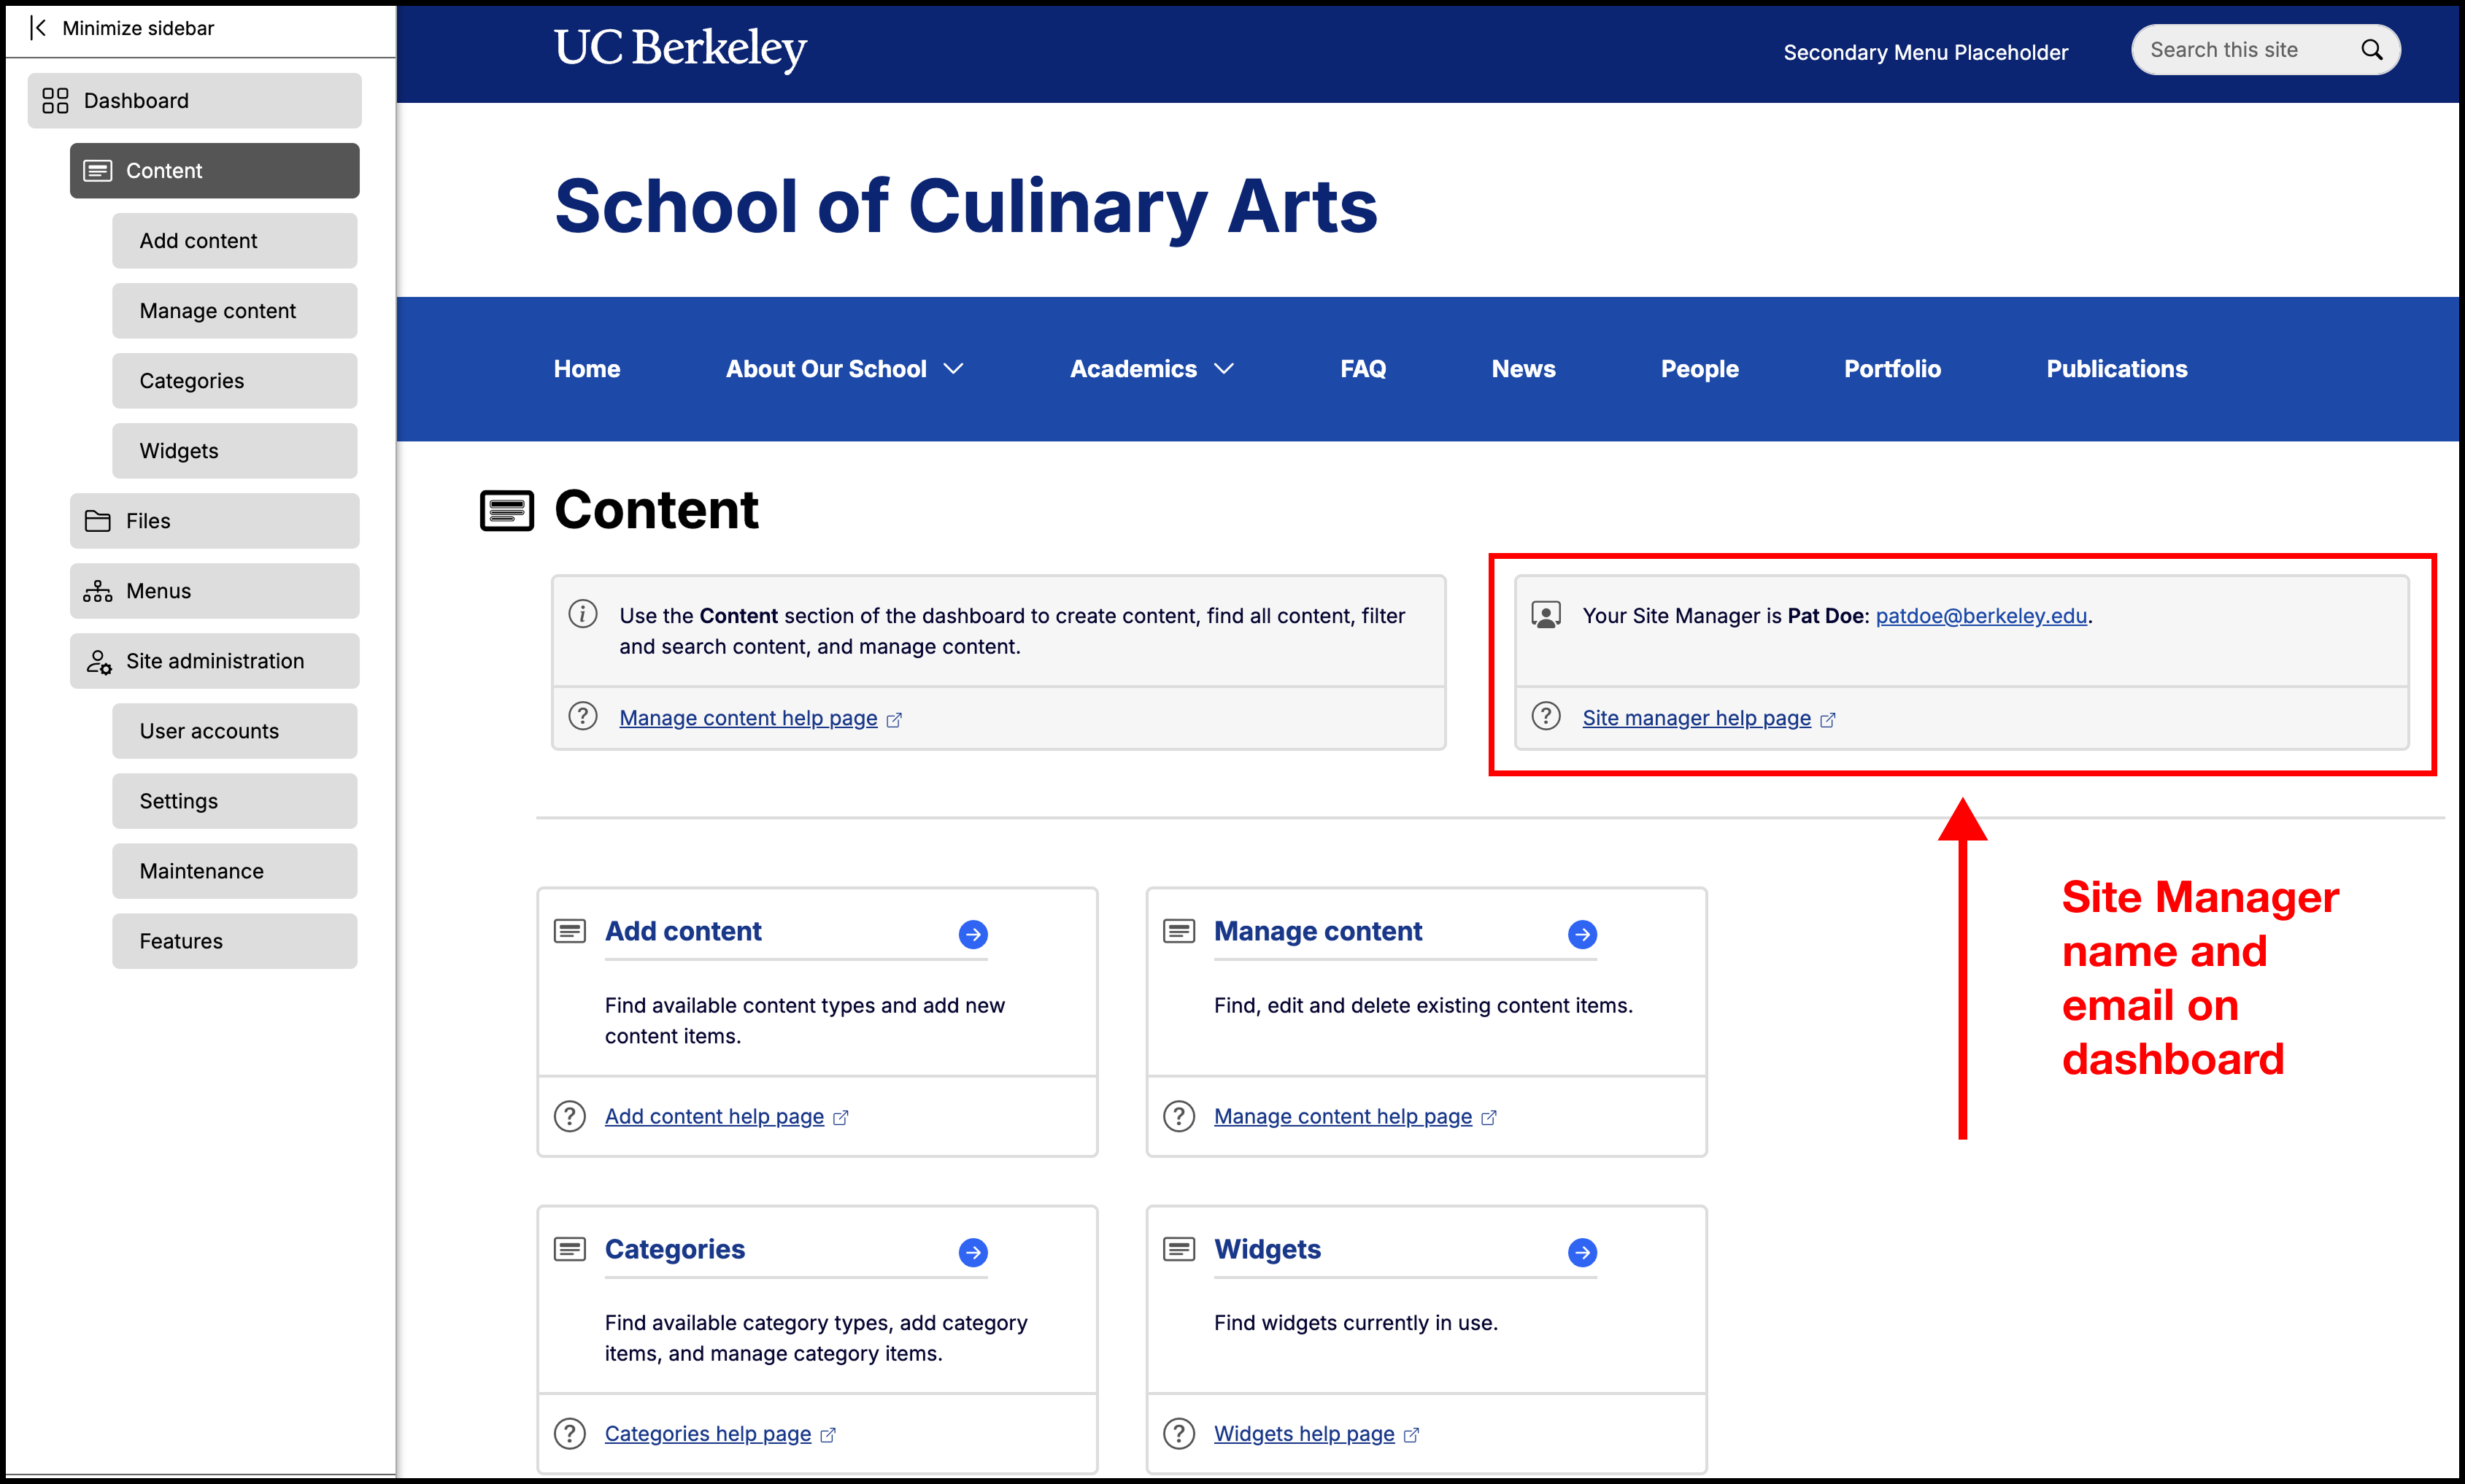
Task: Select Manage content in the sidebar
Action: (235, 311)
